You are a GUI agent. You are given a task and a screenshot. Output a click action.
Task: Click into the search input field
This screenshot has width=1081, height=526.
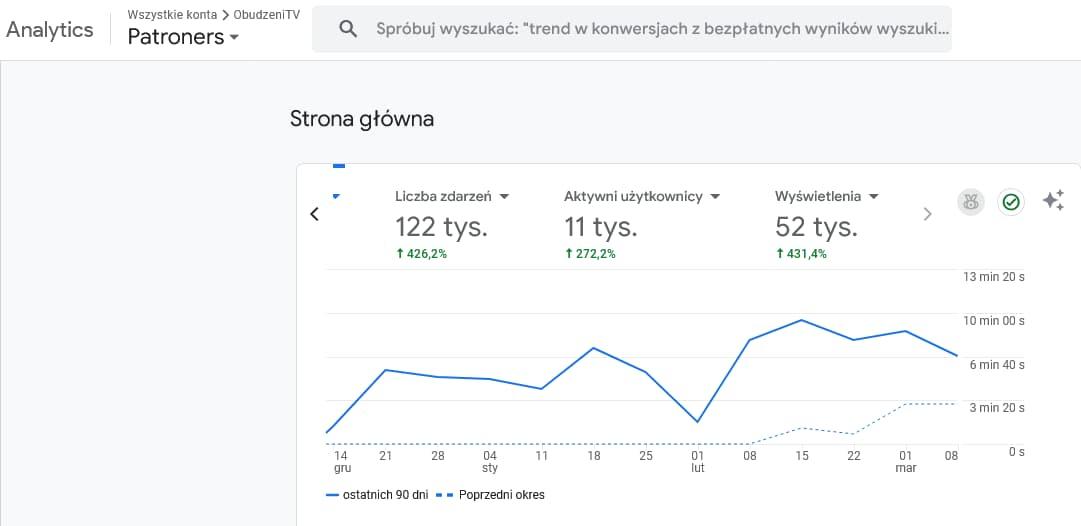(660, 29)
